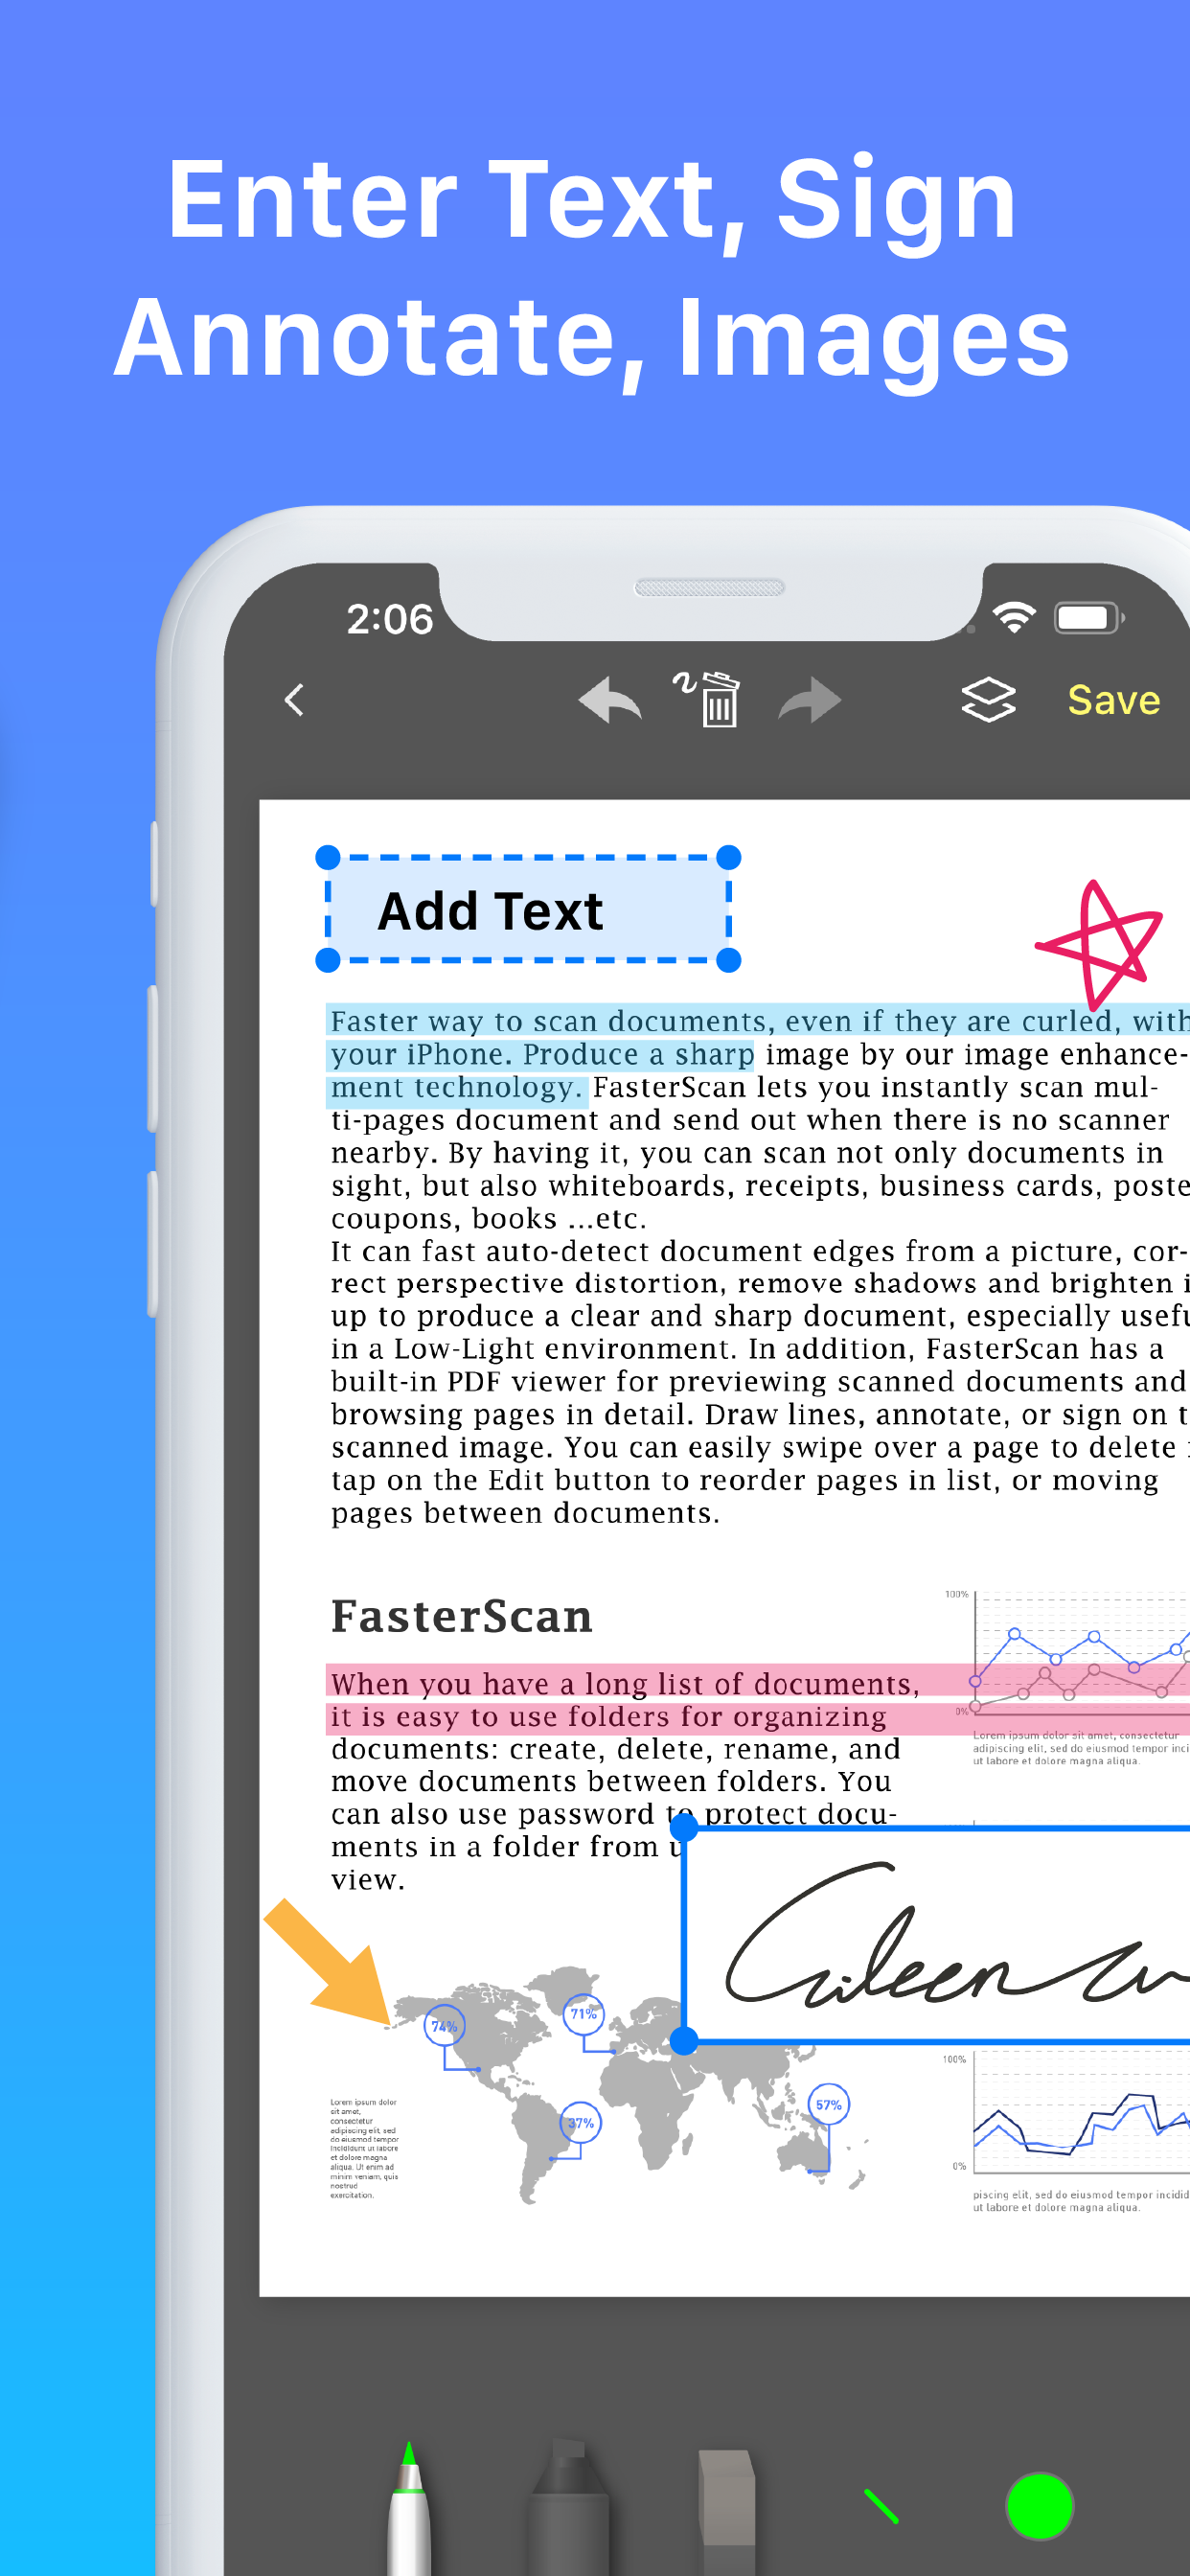The image size is (1190, 2576).
Task: Tap the back chevron arrow
Action: [x=294, y=700]
